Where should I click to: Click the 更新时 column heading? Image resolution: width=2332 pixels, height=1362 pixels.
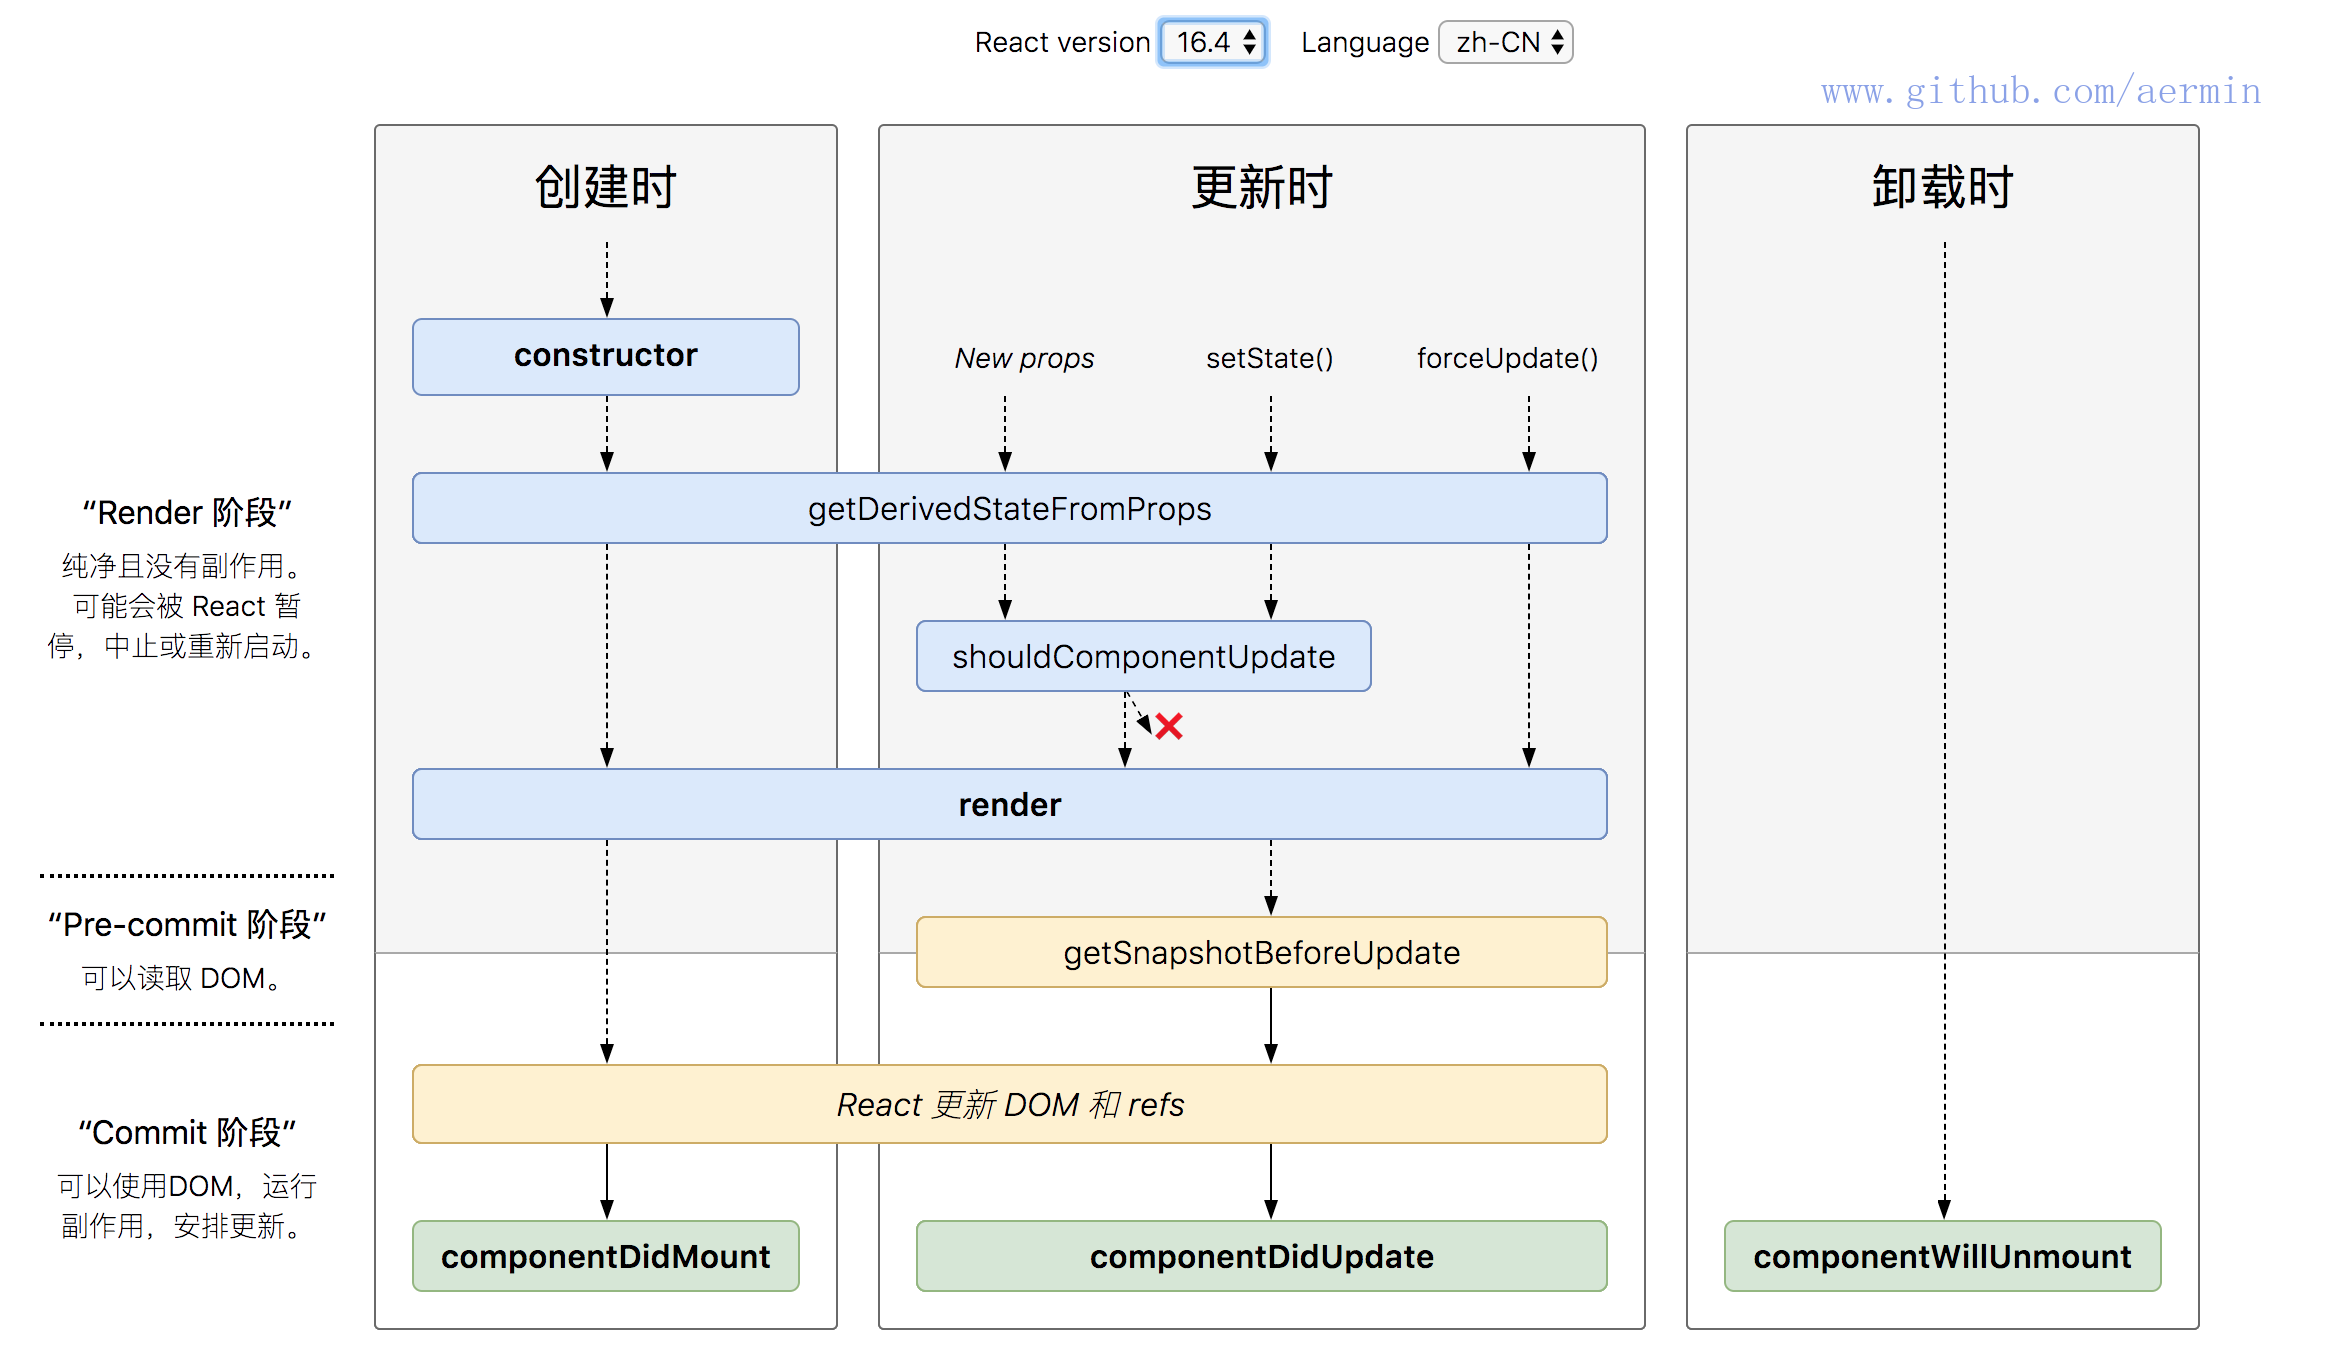tap(1261, 187)
